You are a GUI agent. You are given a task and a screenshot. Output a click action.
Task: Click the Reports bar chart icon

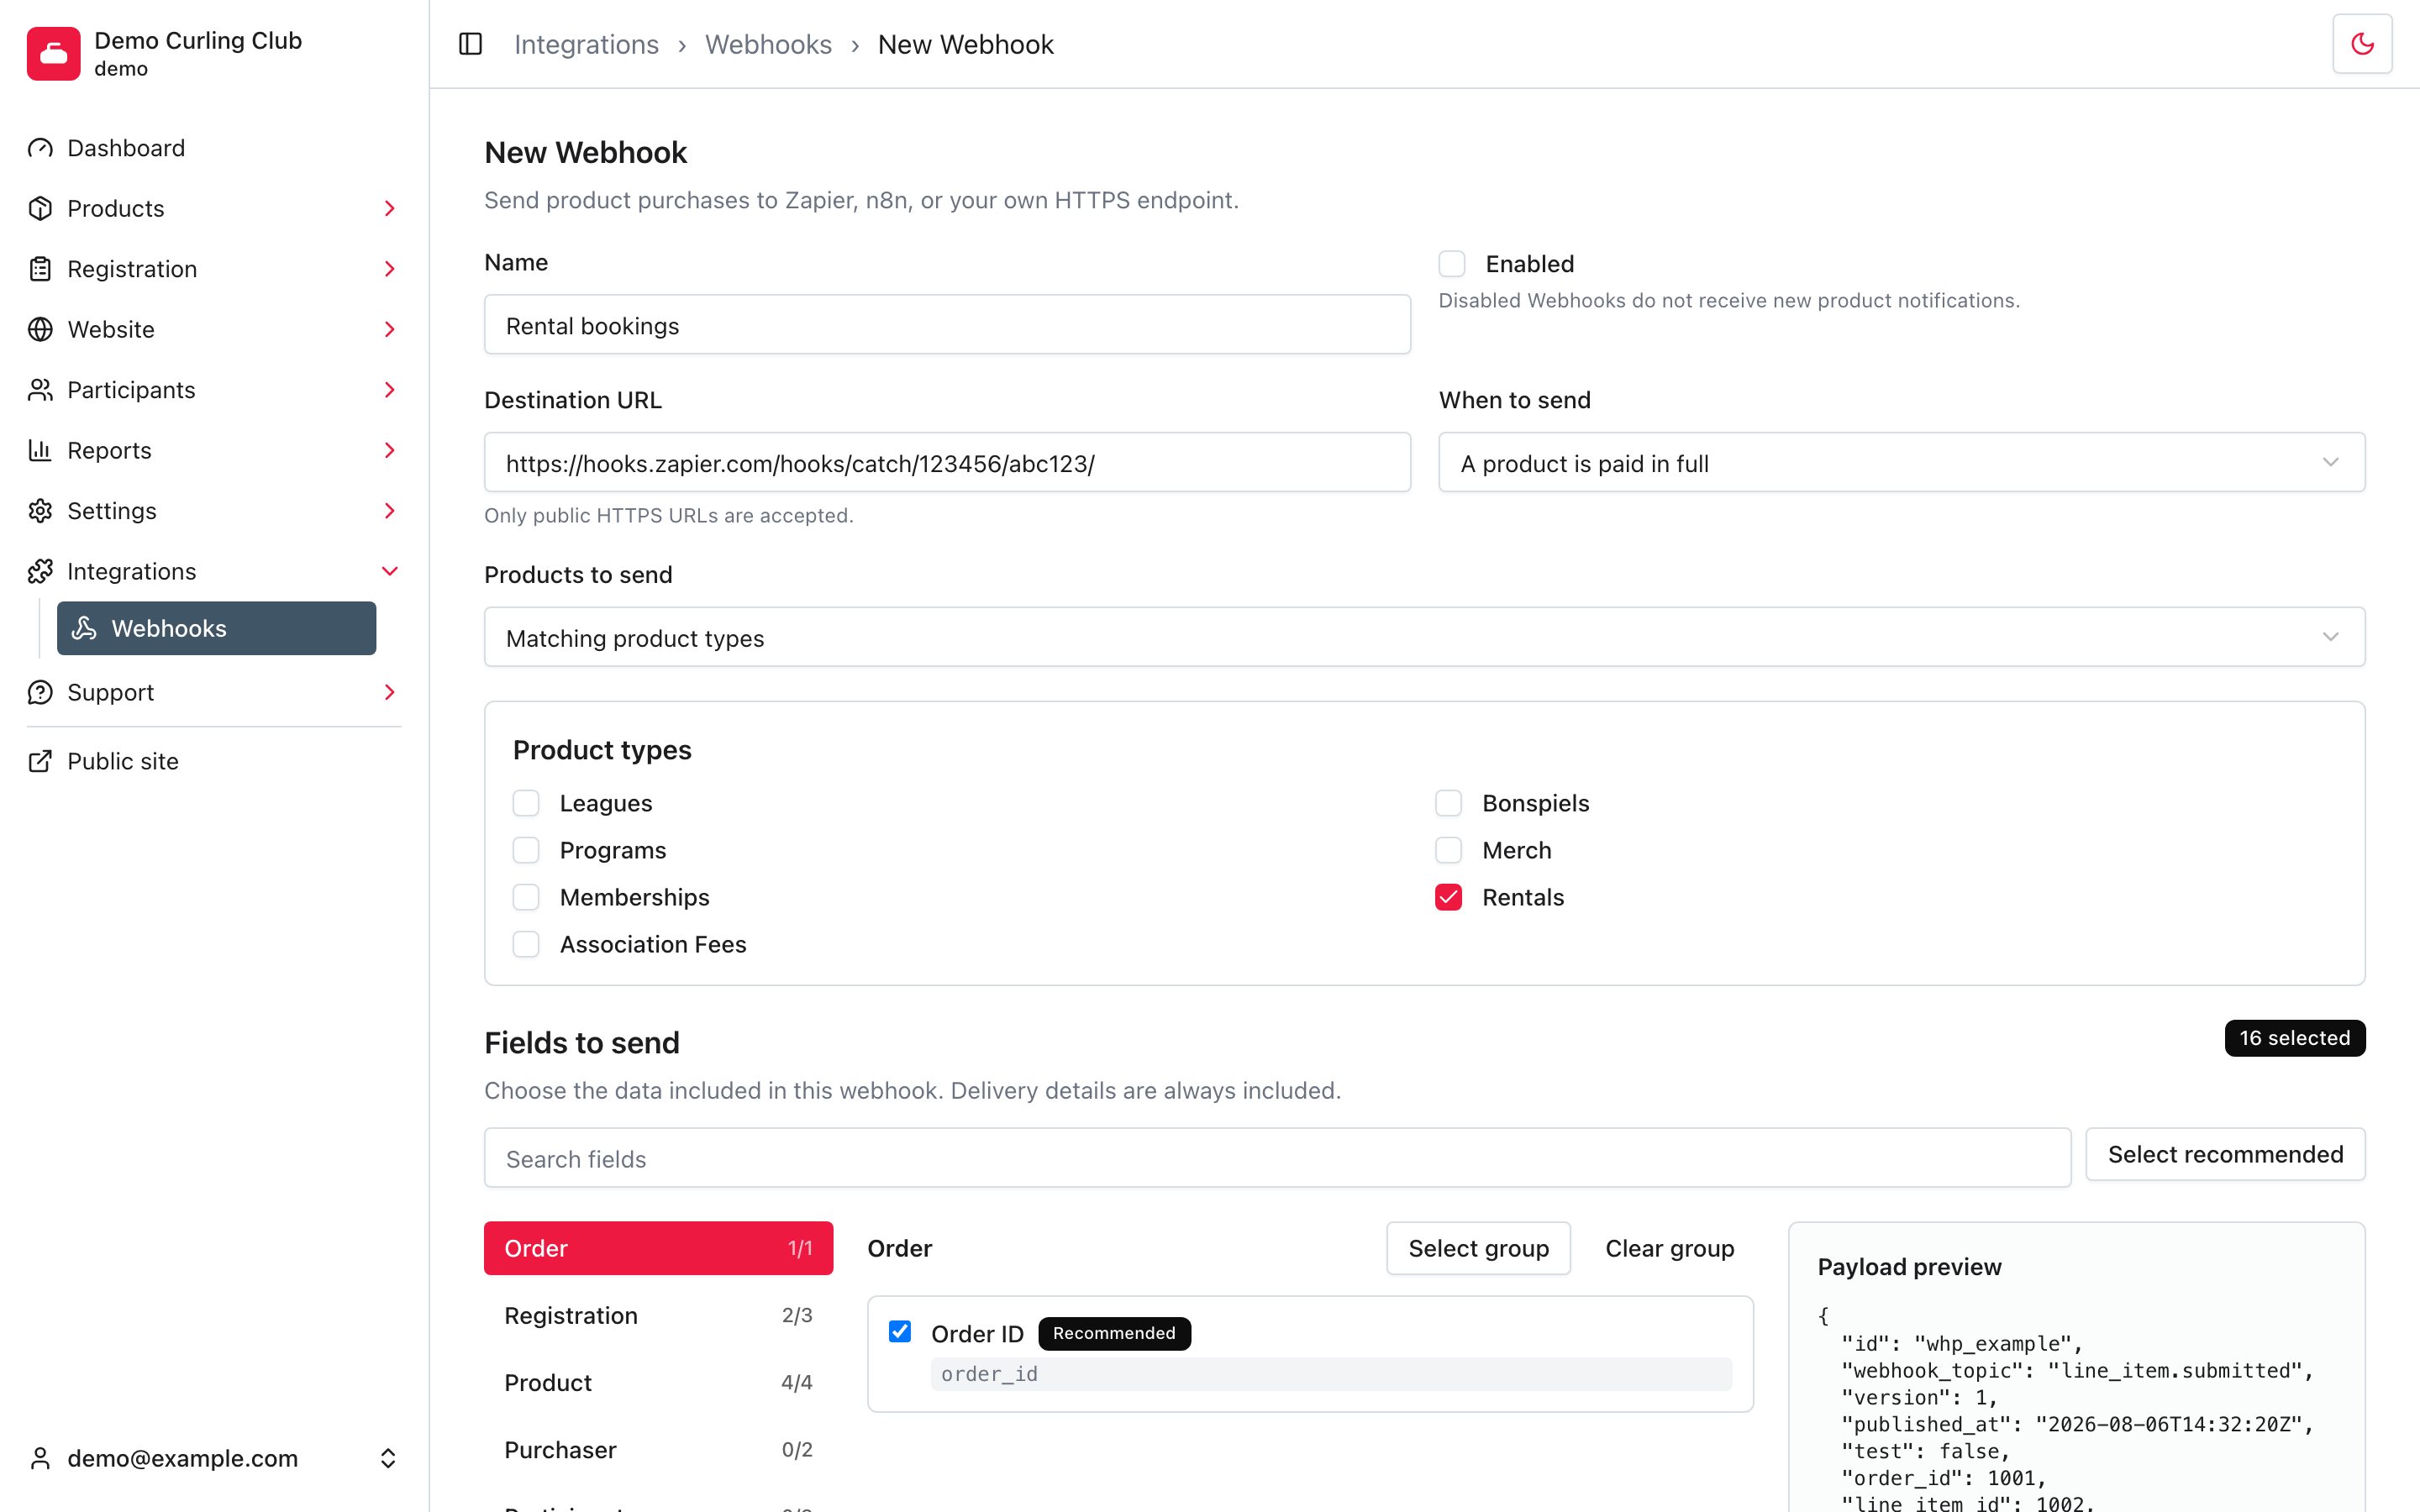coord(40,450)
